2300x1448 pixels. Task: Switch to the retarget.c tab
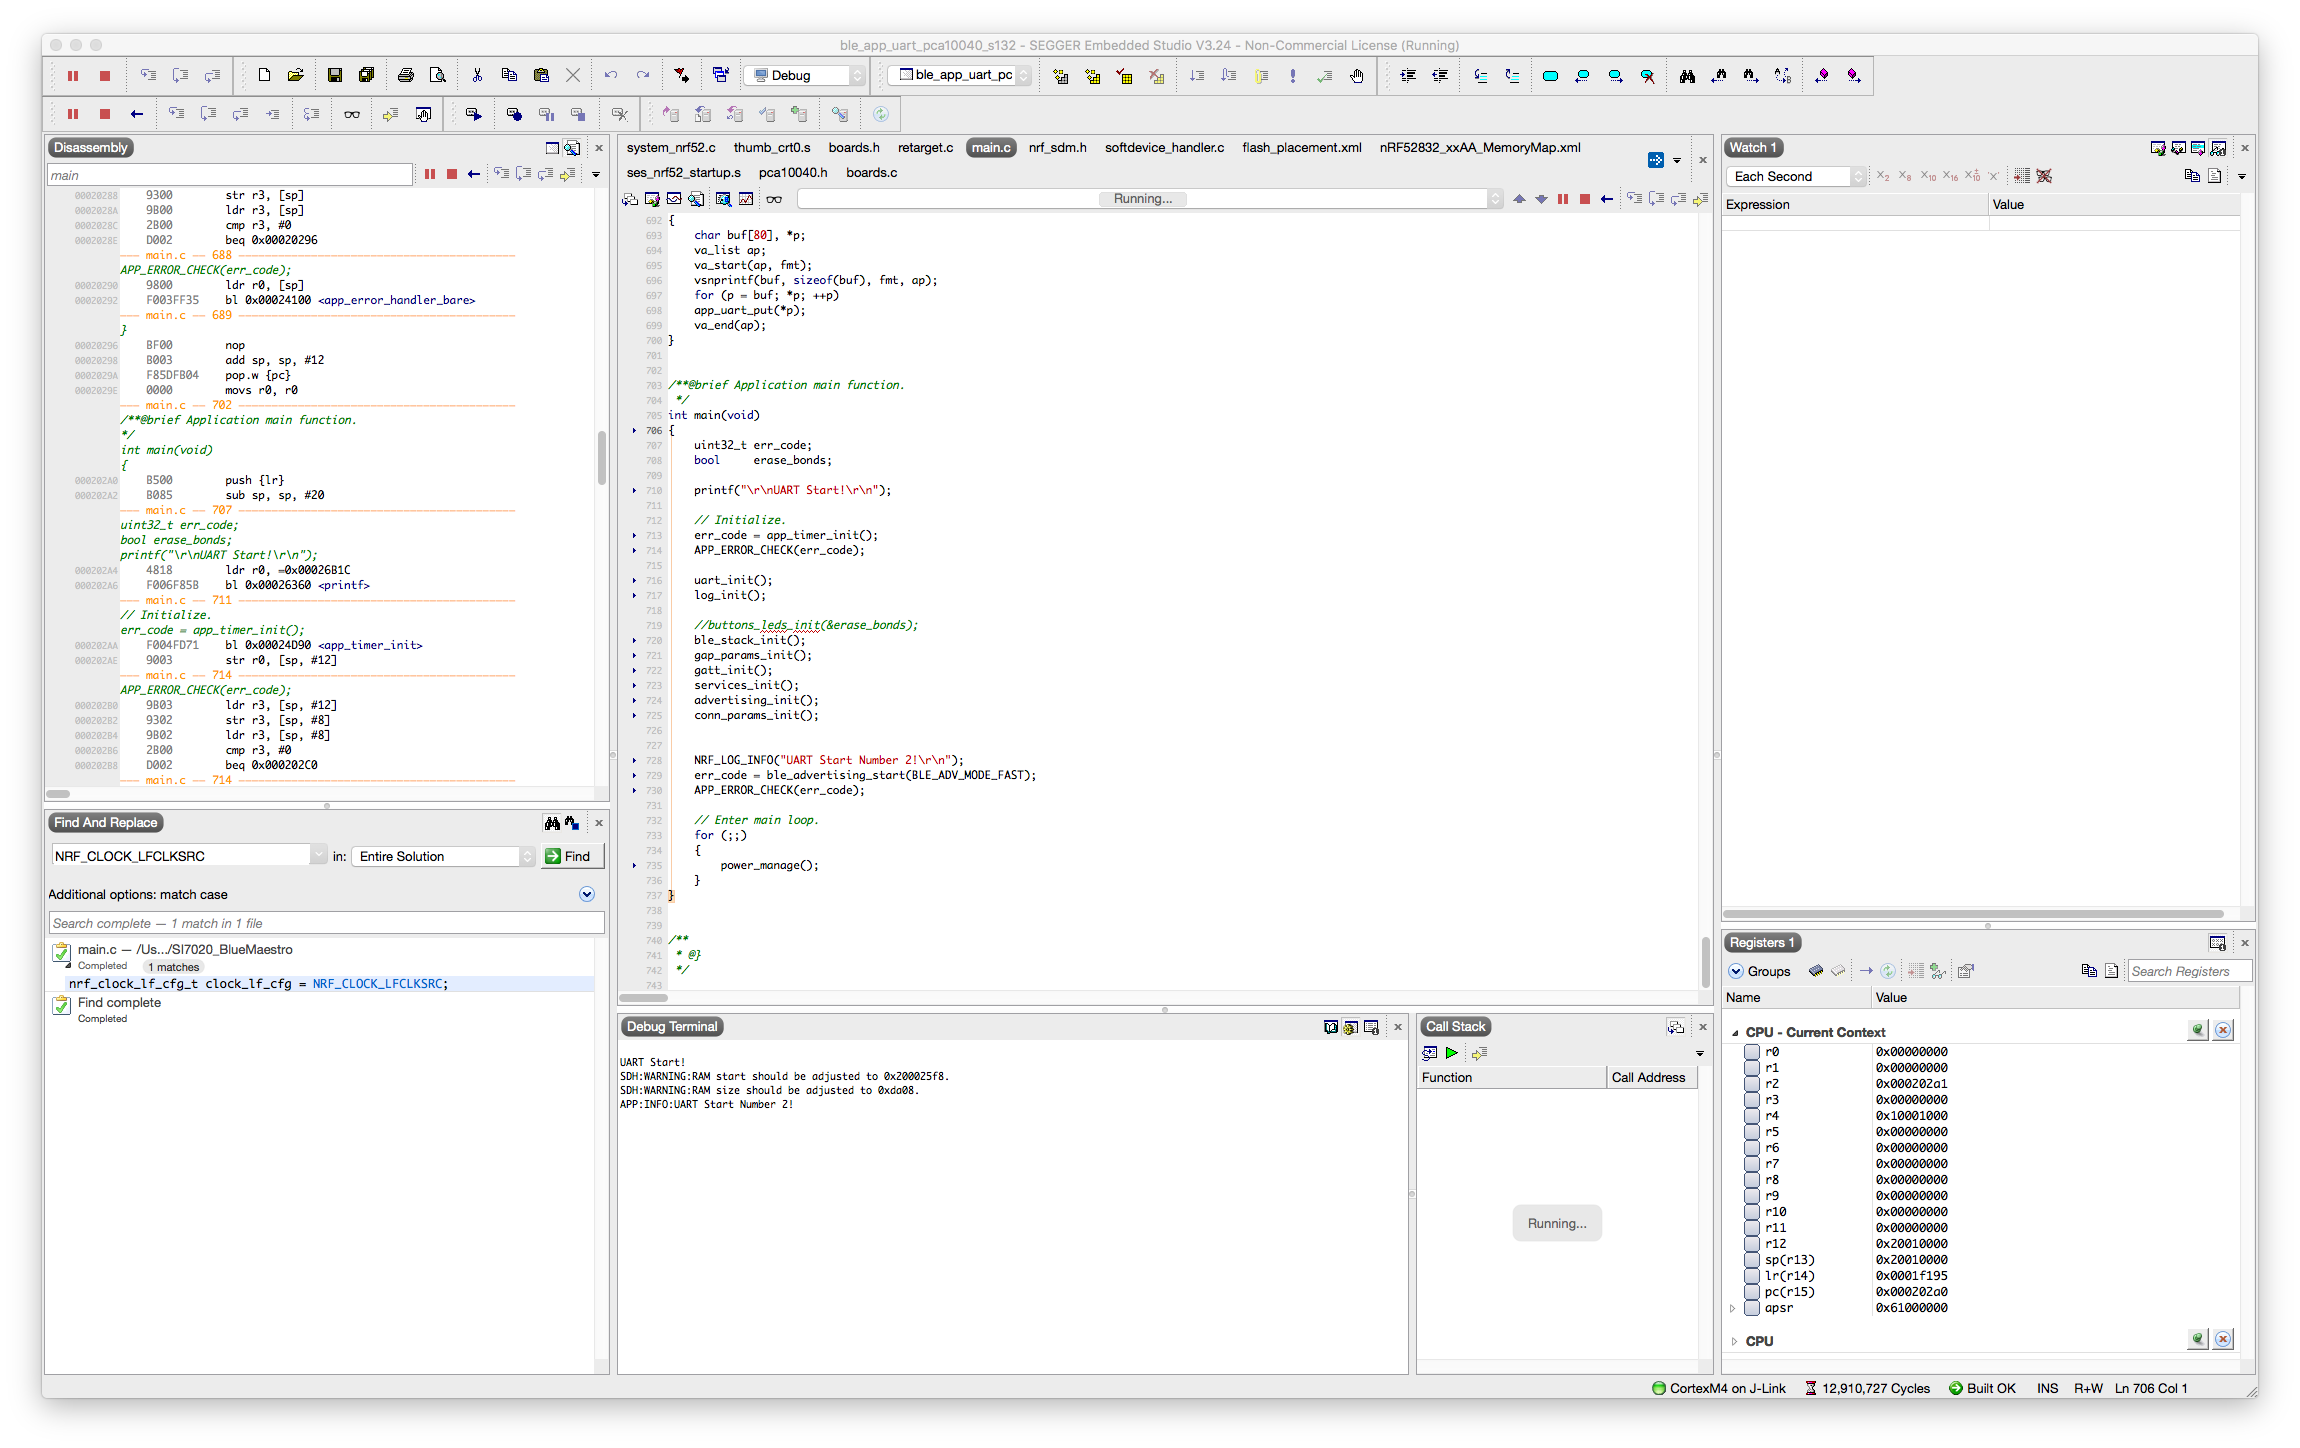[x=925, y=148]
